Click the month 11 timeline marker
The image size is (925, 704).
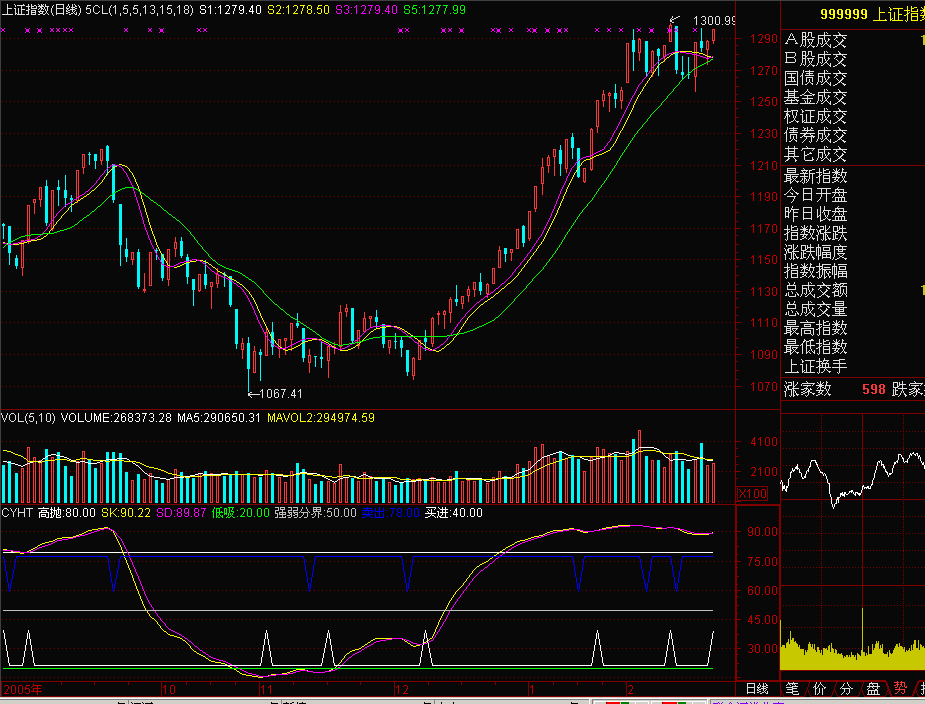tap(266, 689)
